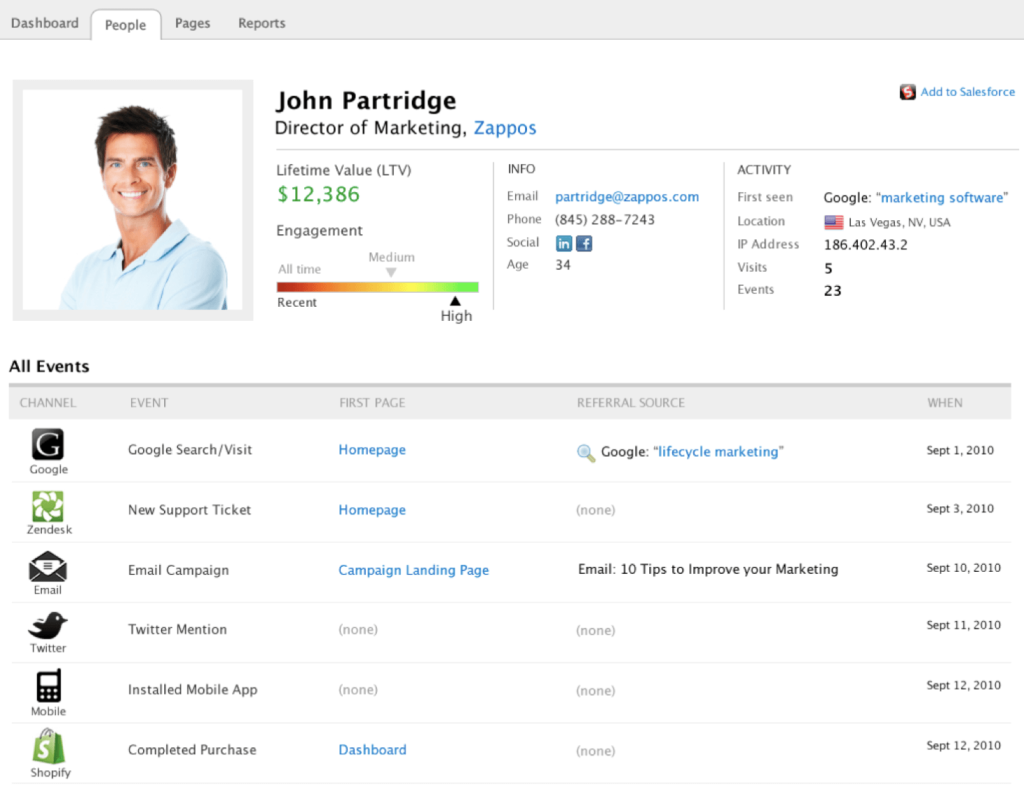Go to the Pages tab
Viewport: 1024px width, 785px height.
click(192, 23)
